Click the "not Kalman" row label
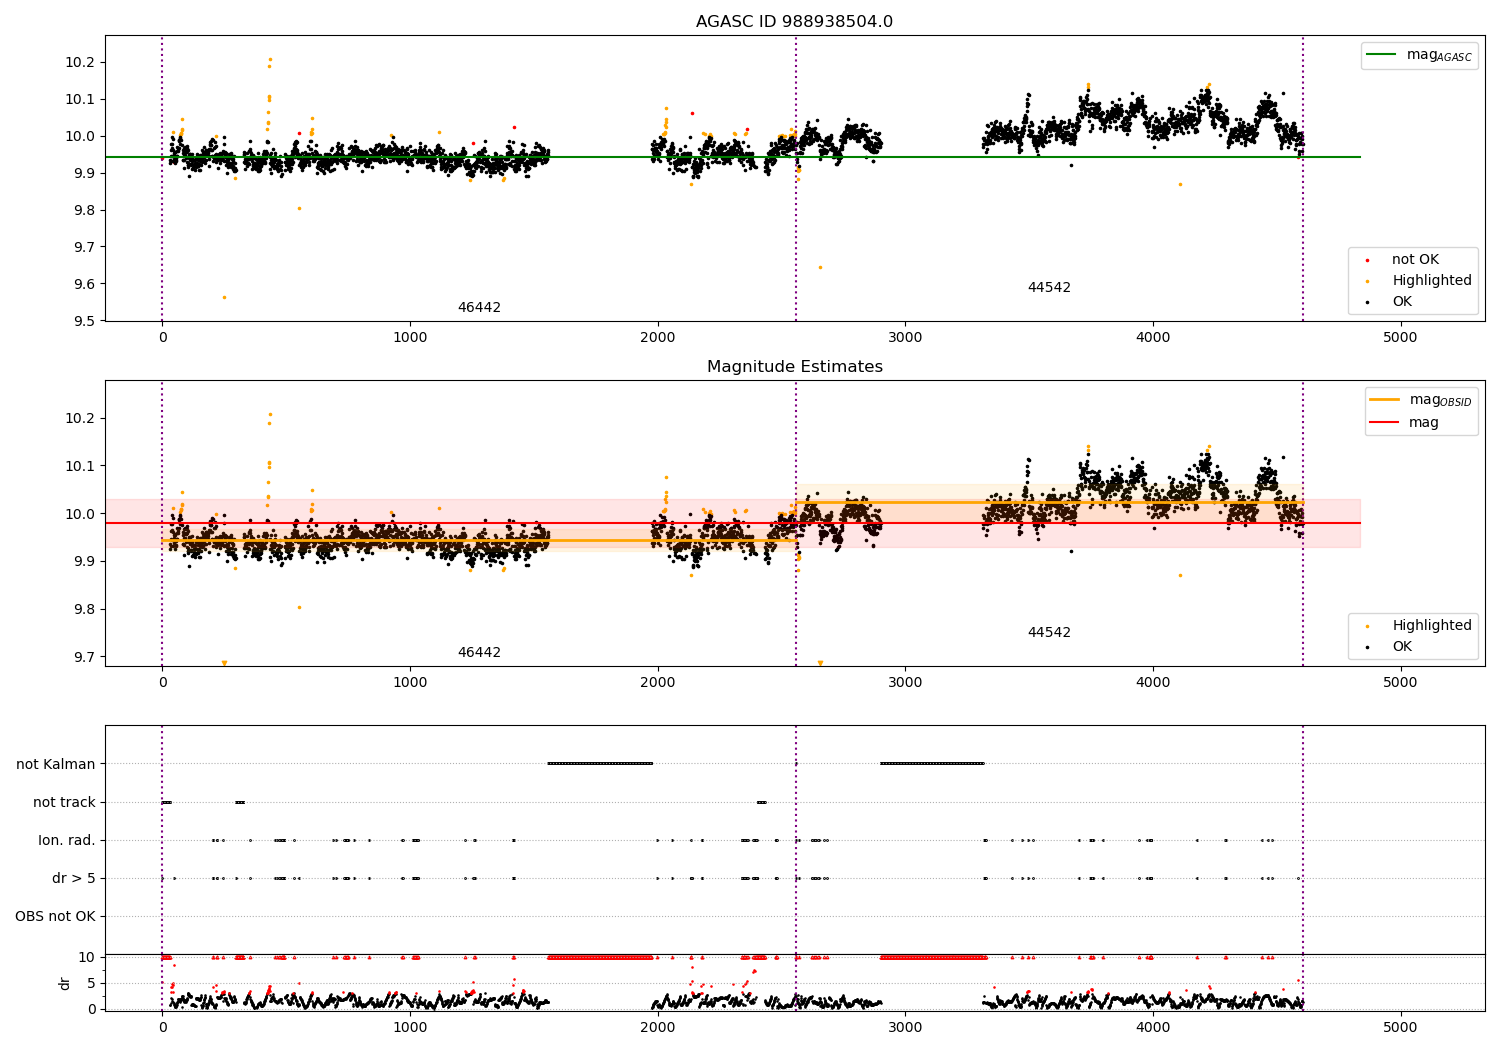1500x1050 pixels. [x=56, y=764]
